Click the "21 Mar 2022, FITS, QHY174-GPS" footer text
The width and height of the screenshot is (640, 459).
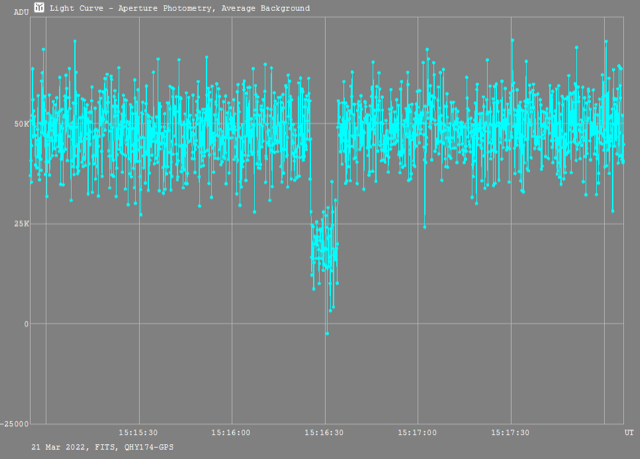[102, 447]
